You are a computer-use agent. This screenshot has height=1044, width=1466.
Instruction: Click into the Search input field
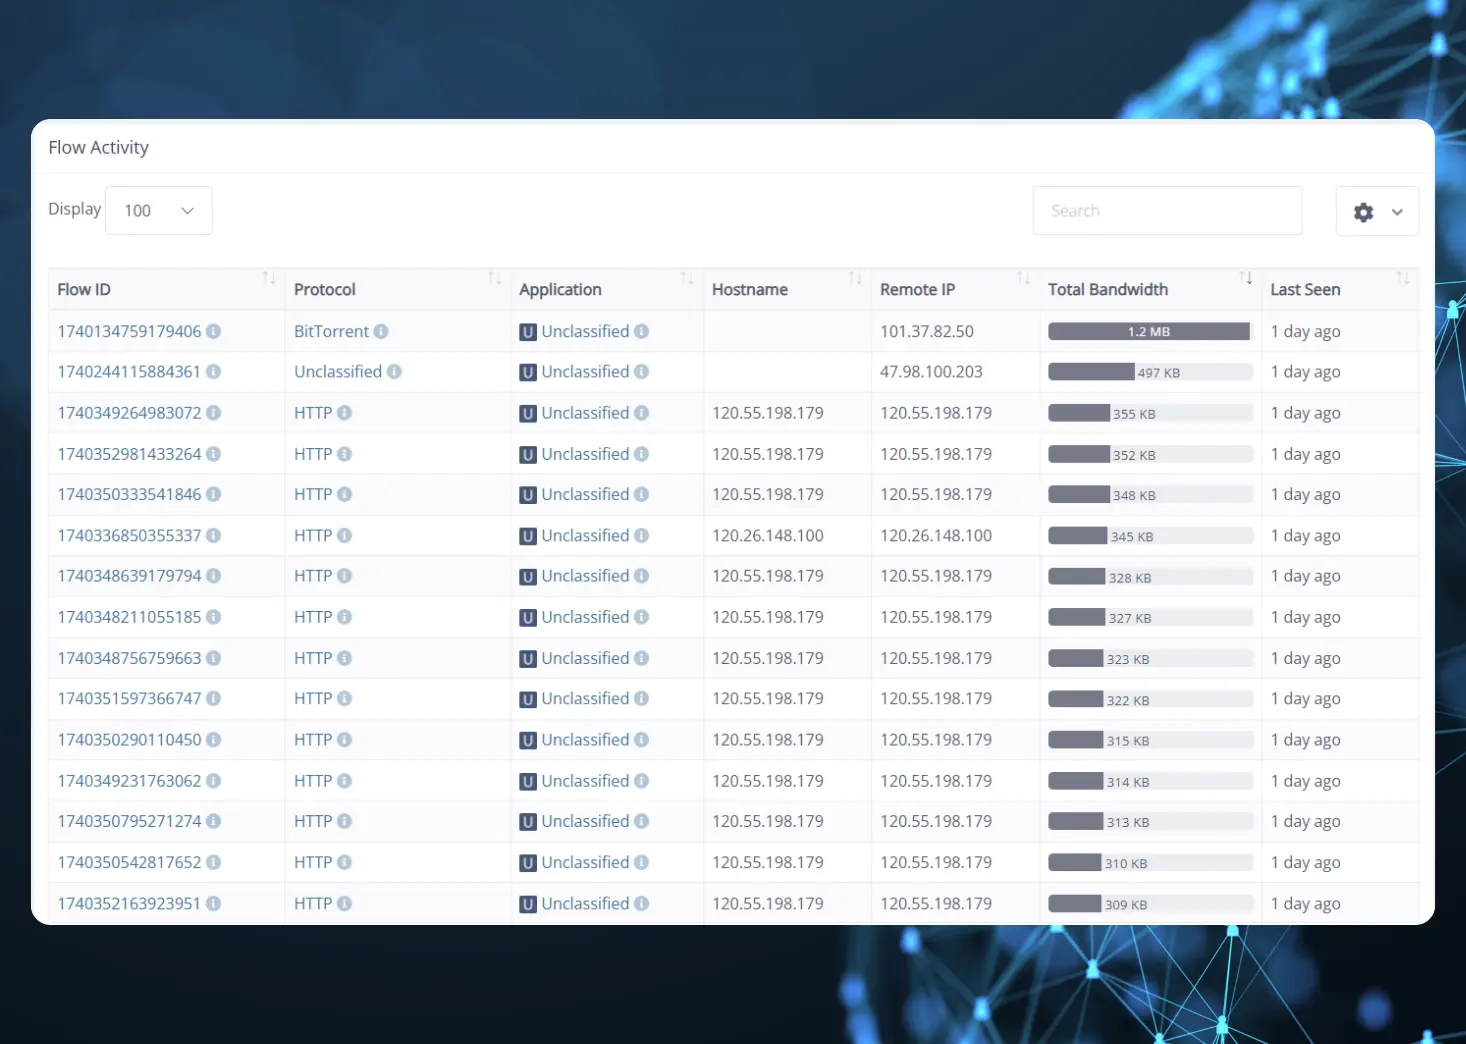[1167, 211]
